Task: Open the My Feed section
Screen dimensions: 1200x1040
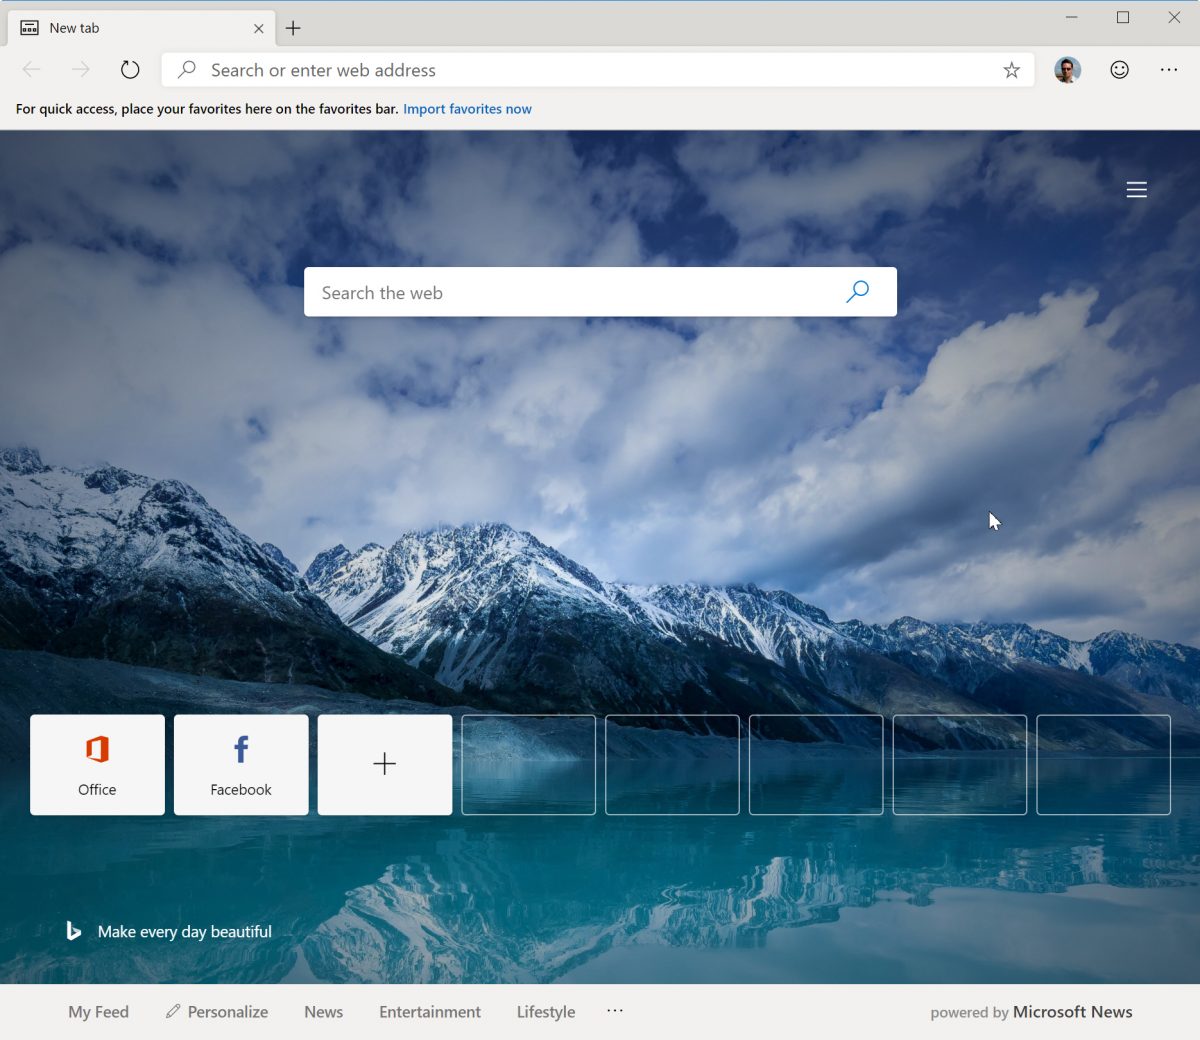Action: [x=98, y=1012]
